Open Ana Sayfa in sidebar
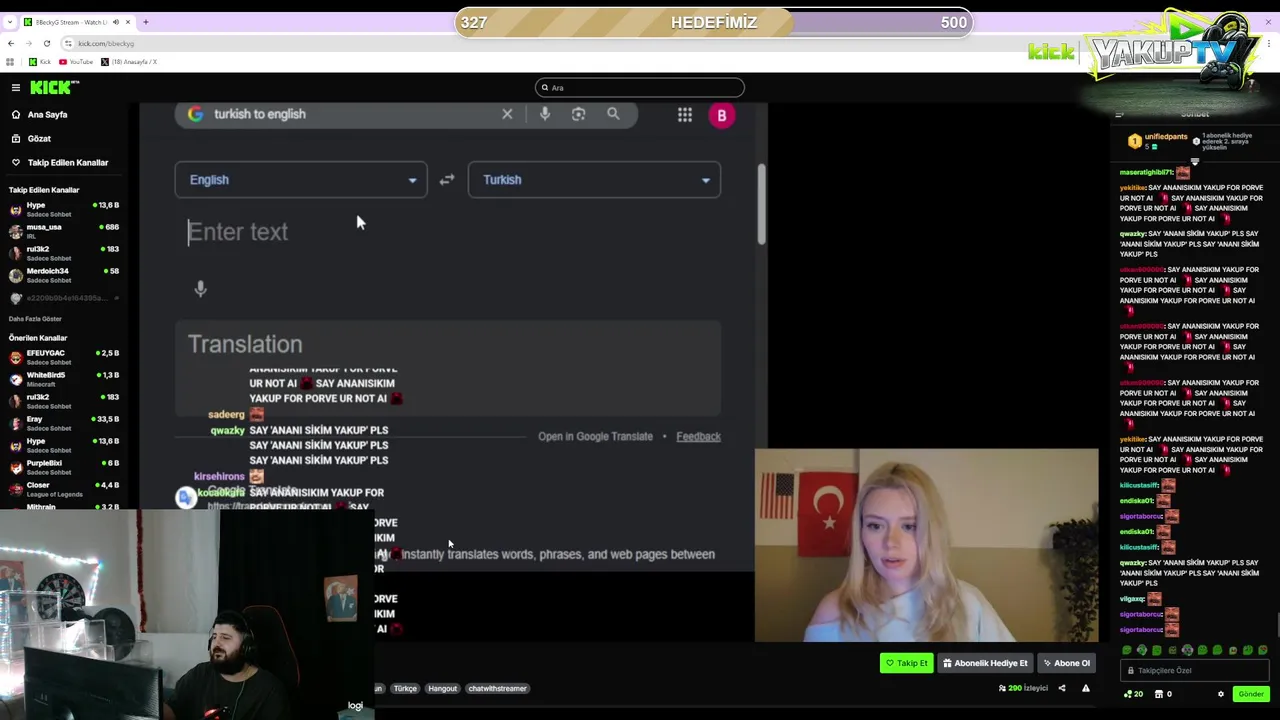Viewport: 1280px width, 720px height. tap(40, 115)
